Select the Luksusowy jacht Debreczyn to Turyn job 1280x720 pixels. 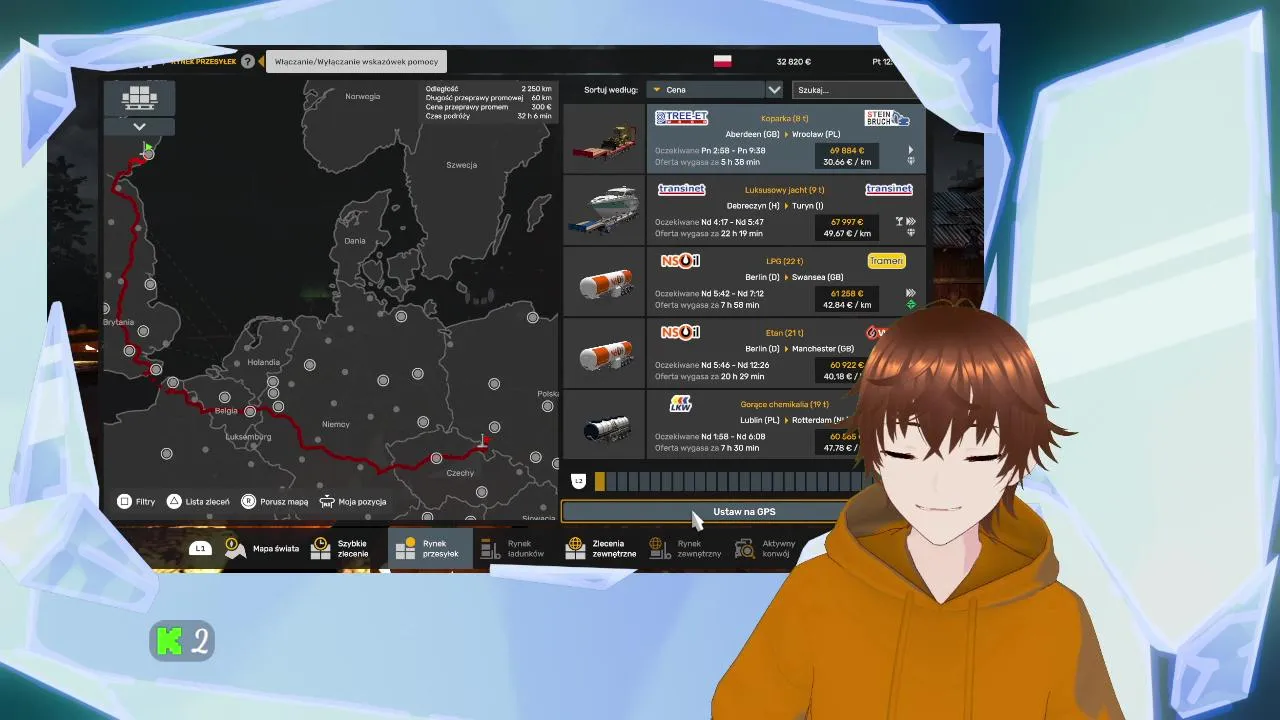tap(786, 210)
